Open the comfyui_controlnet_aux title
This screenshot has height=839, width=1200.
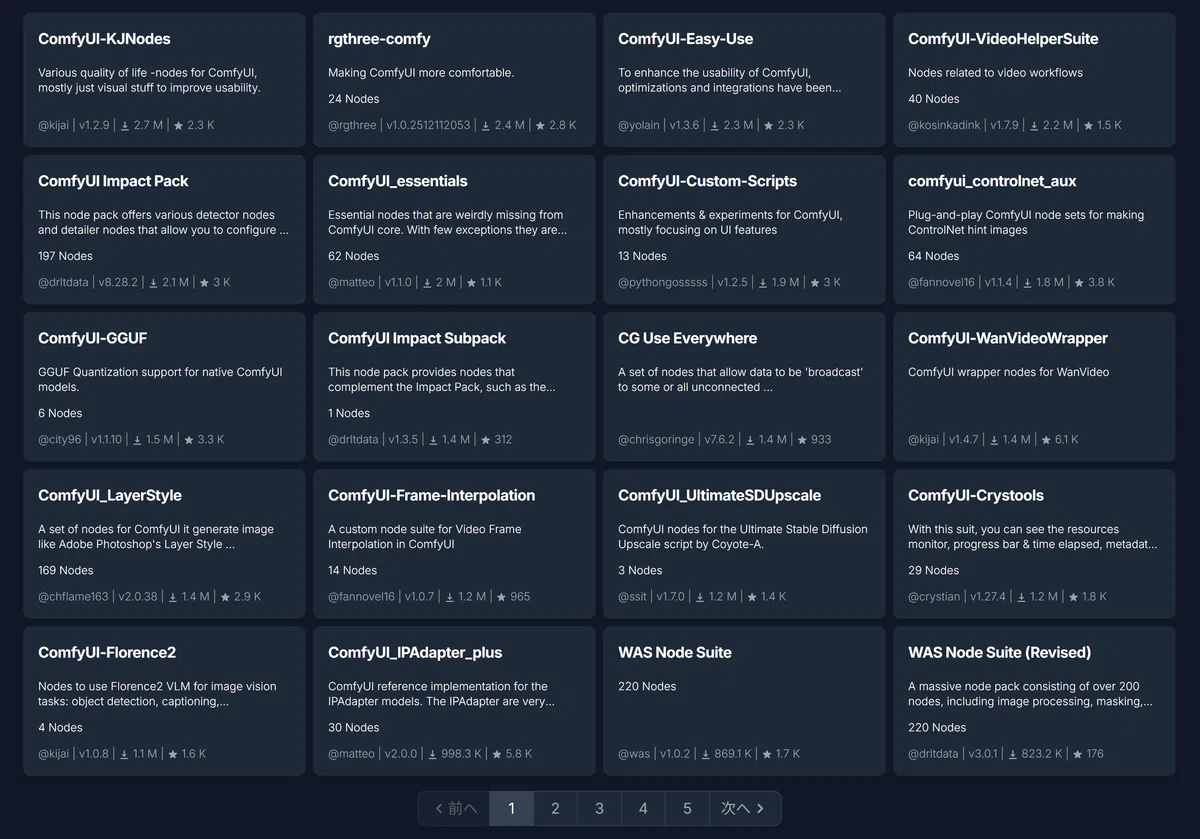pos(992,181)
